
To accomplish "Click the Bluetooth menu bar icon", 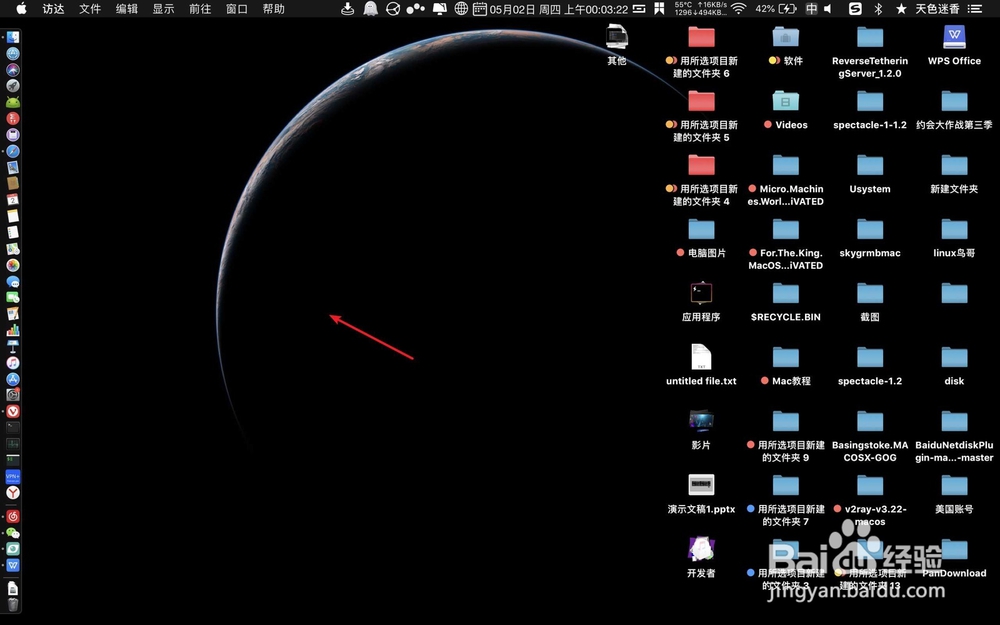I will (x=878, y=9).
